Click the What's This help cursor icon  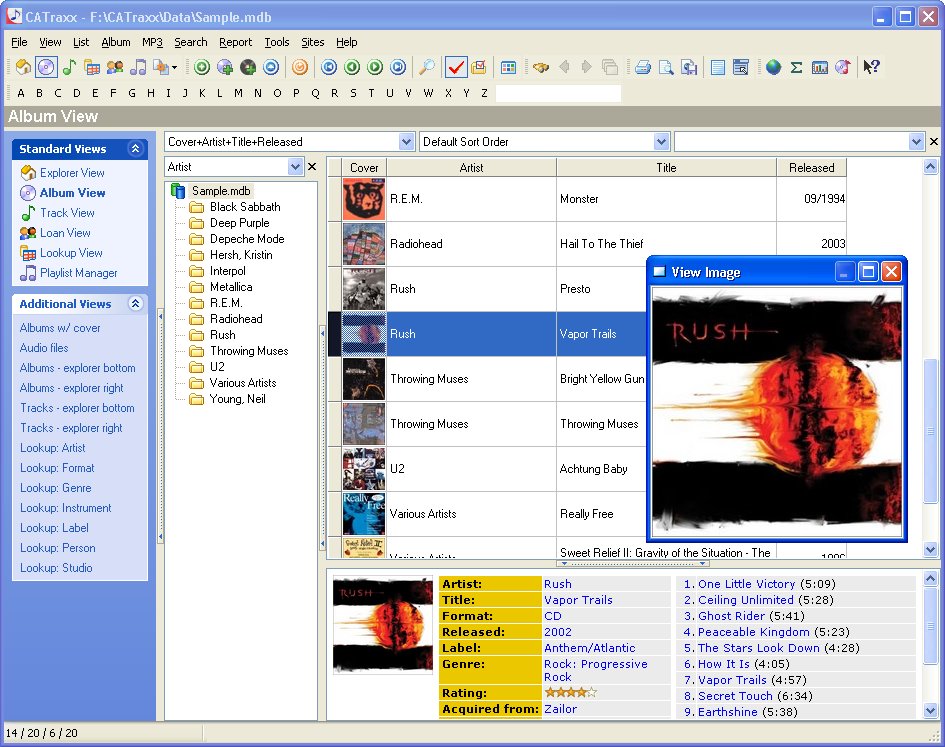pos(871,67)
